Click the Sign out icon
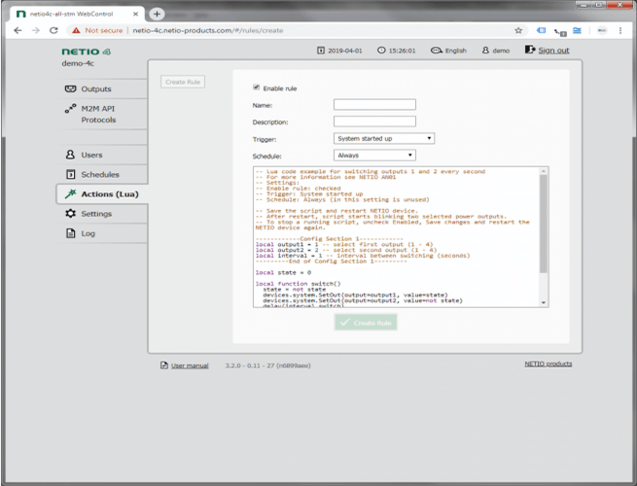The image size is (637, 486). click(529, 50)
